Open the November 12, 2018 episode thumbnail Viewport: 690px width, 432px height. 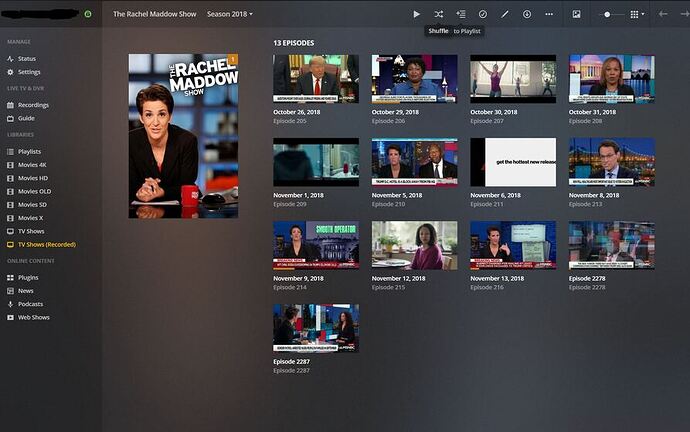coord(415,245)
